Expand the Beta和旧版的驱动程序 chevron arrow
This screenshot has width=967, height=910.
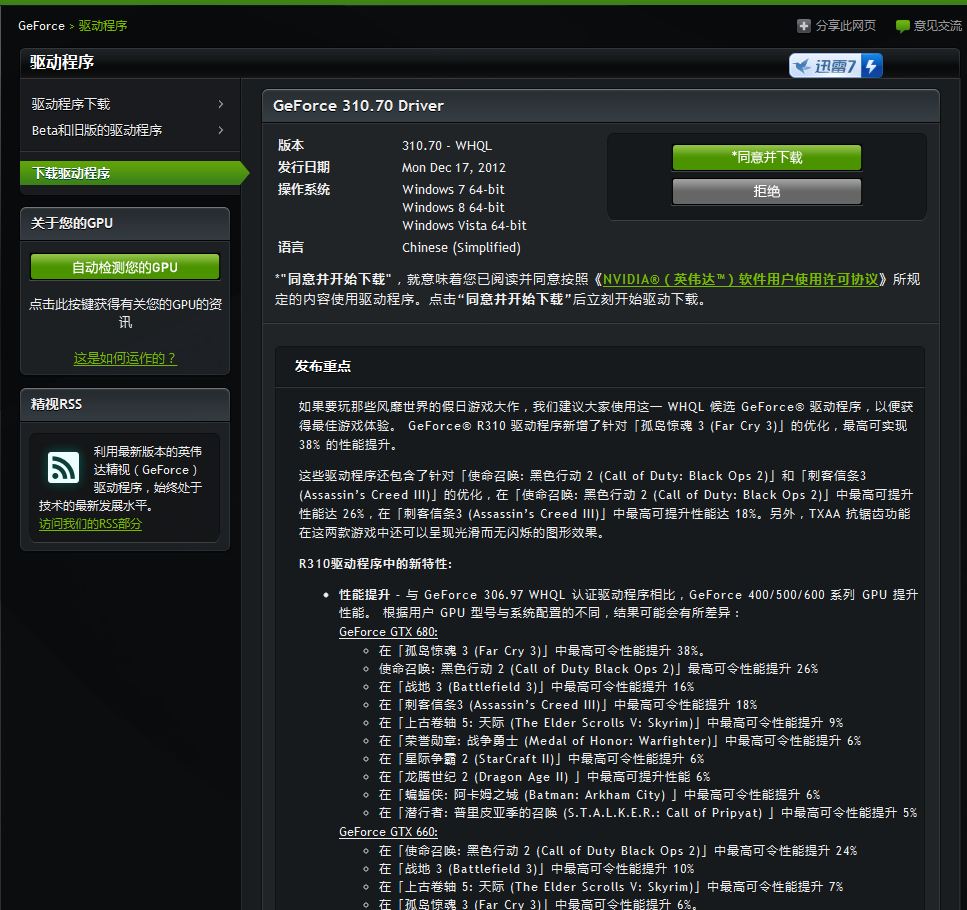pyautogui.click(x=221, y=130)
